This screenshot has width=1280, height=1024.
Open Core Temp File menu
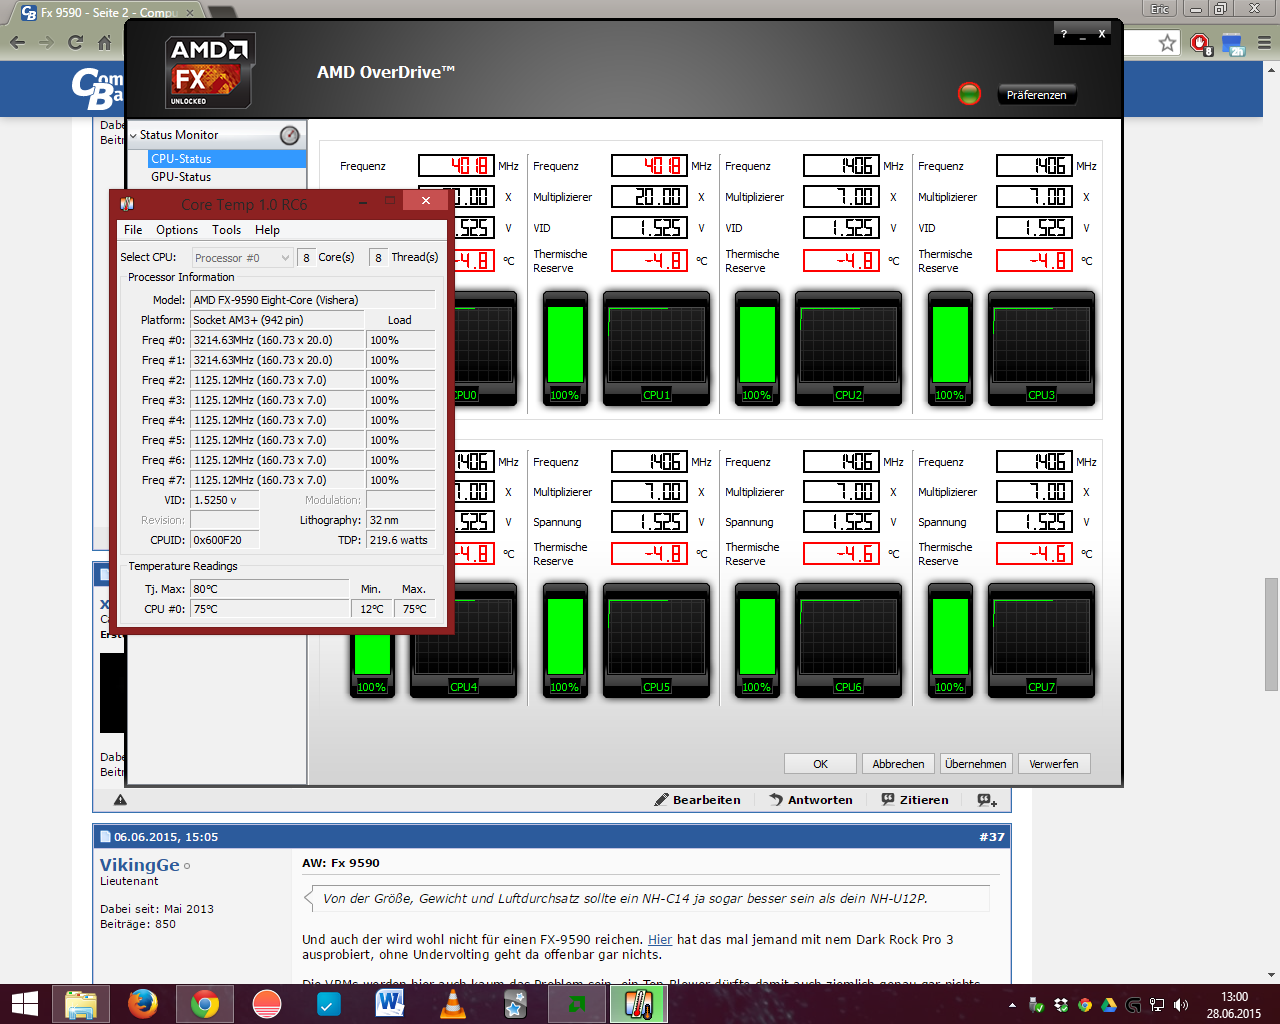coord(133,230)
